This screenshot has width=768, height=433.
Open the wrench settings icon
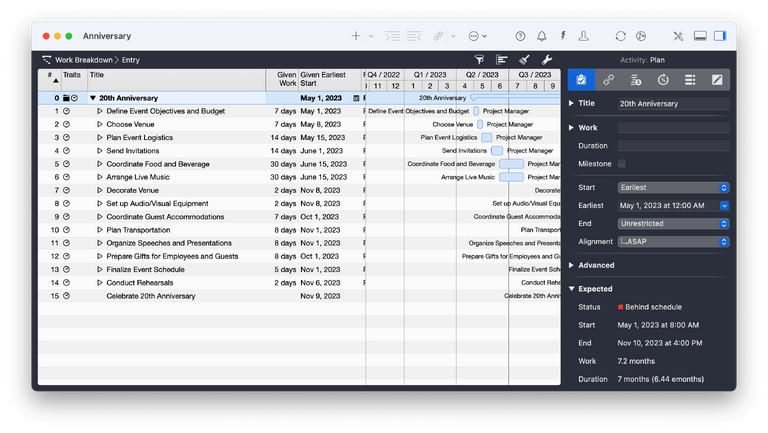[x=547, y=60]
